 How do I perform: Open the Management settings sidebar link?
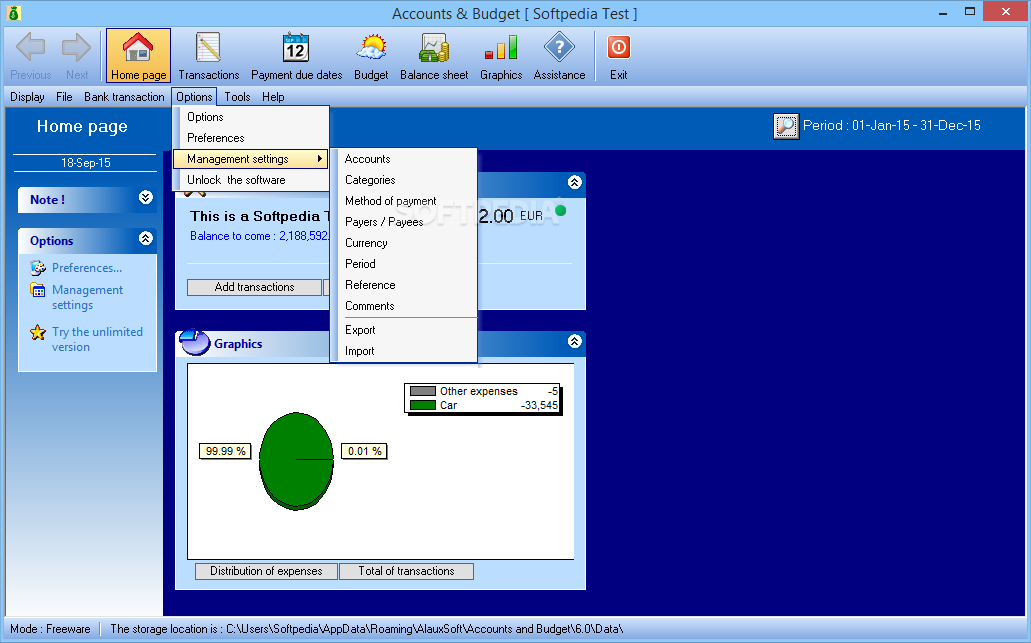coord(87,297)
